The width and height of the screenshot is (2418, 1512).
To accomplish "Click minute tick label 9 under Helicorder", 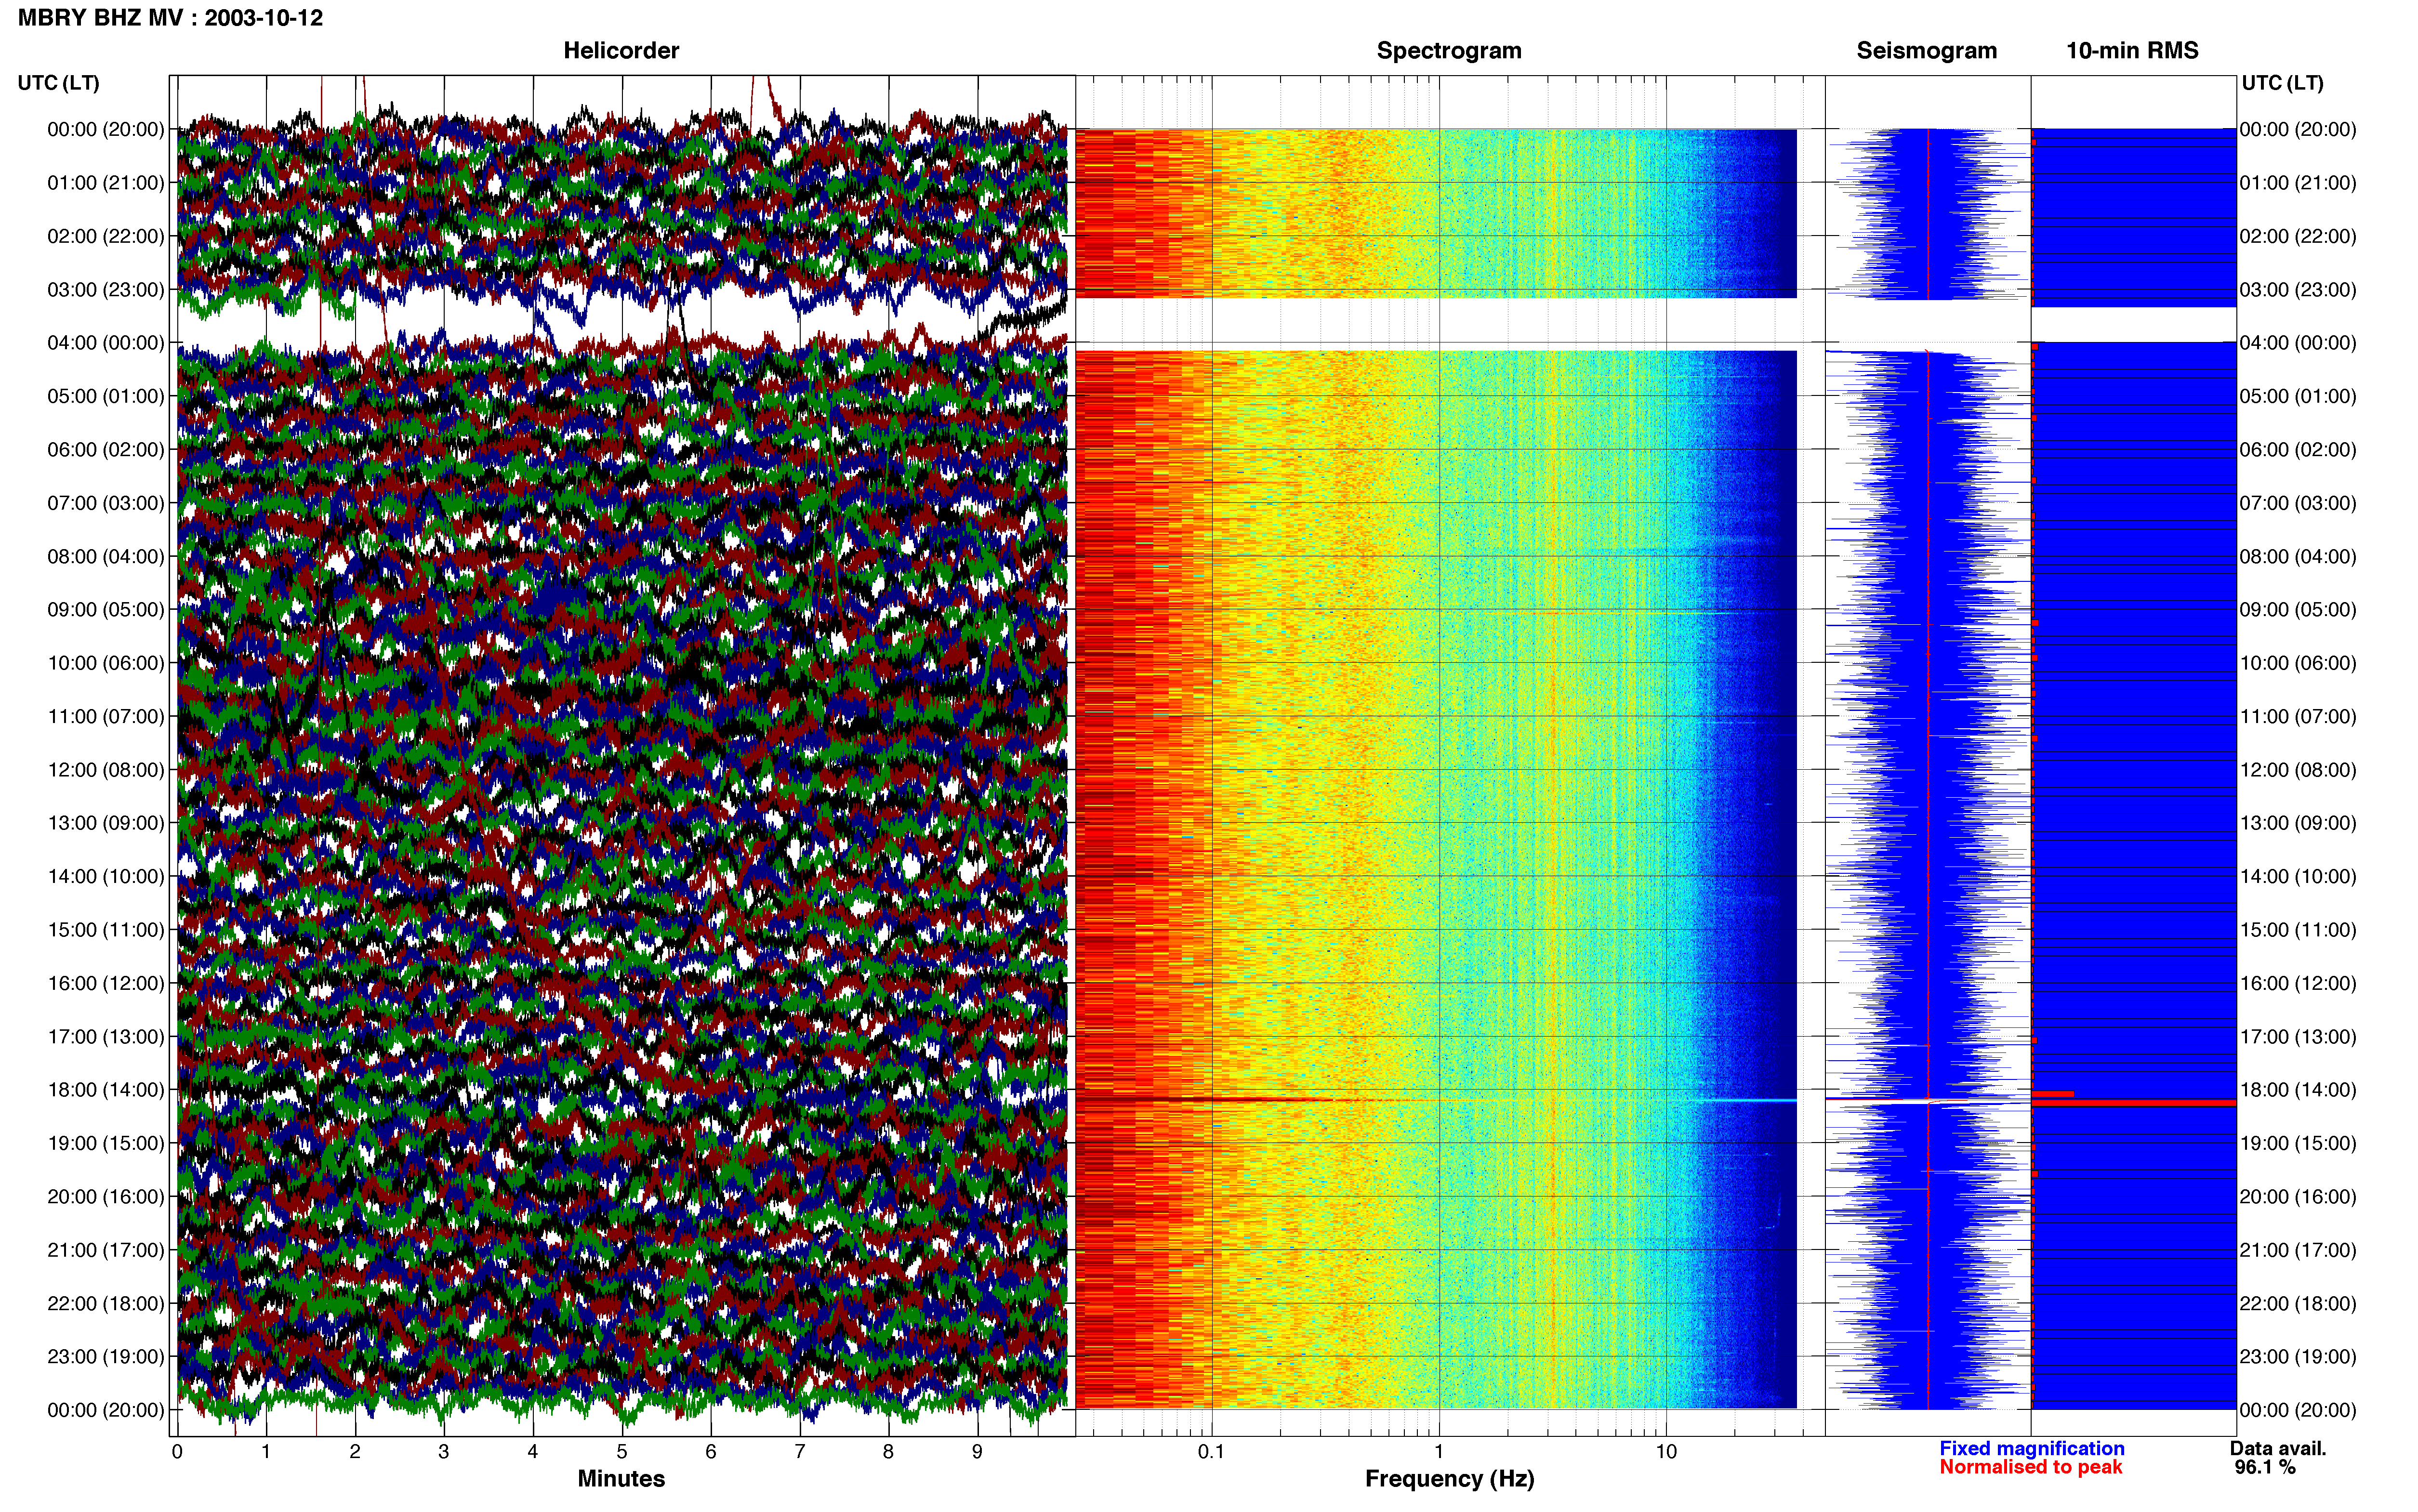I will 977,1451.
